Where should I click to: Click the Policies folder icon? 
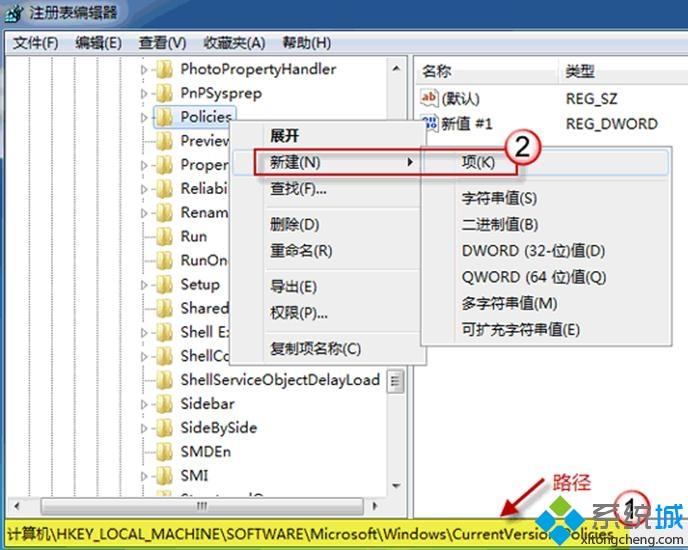164,117
